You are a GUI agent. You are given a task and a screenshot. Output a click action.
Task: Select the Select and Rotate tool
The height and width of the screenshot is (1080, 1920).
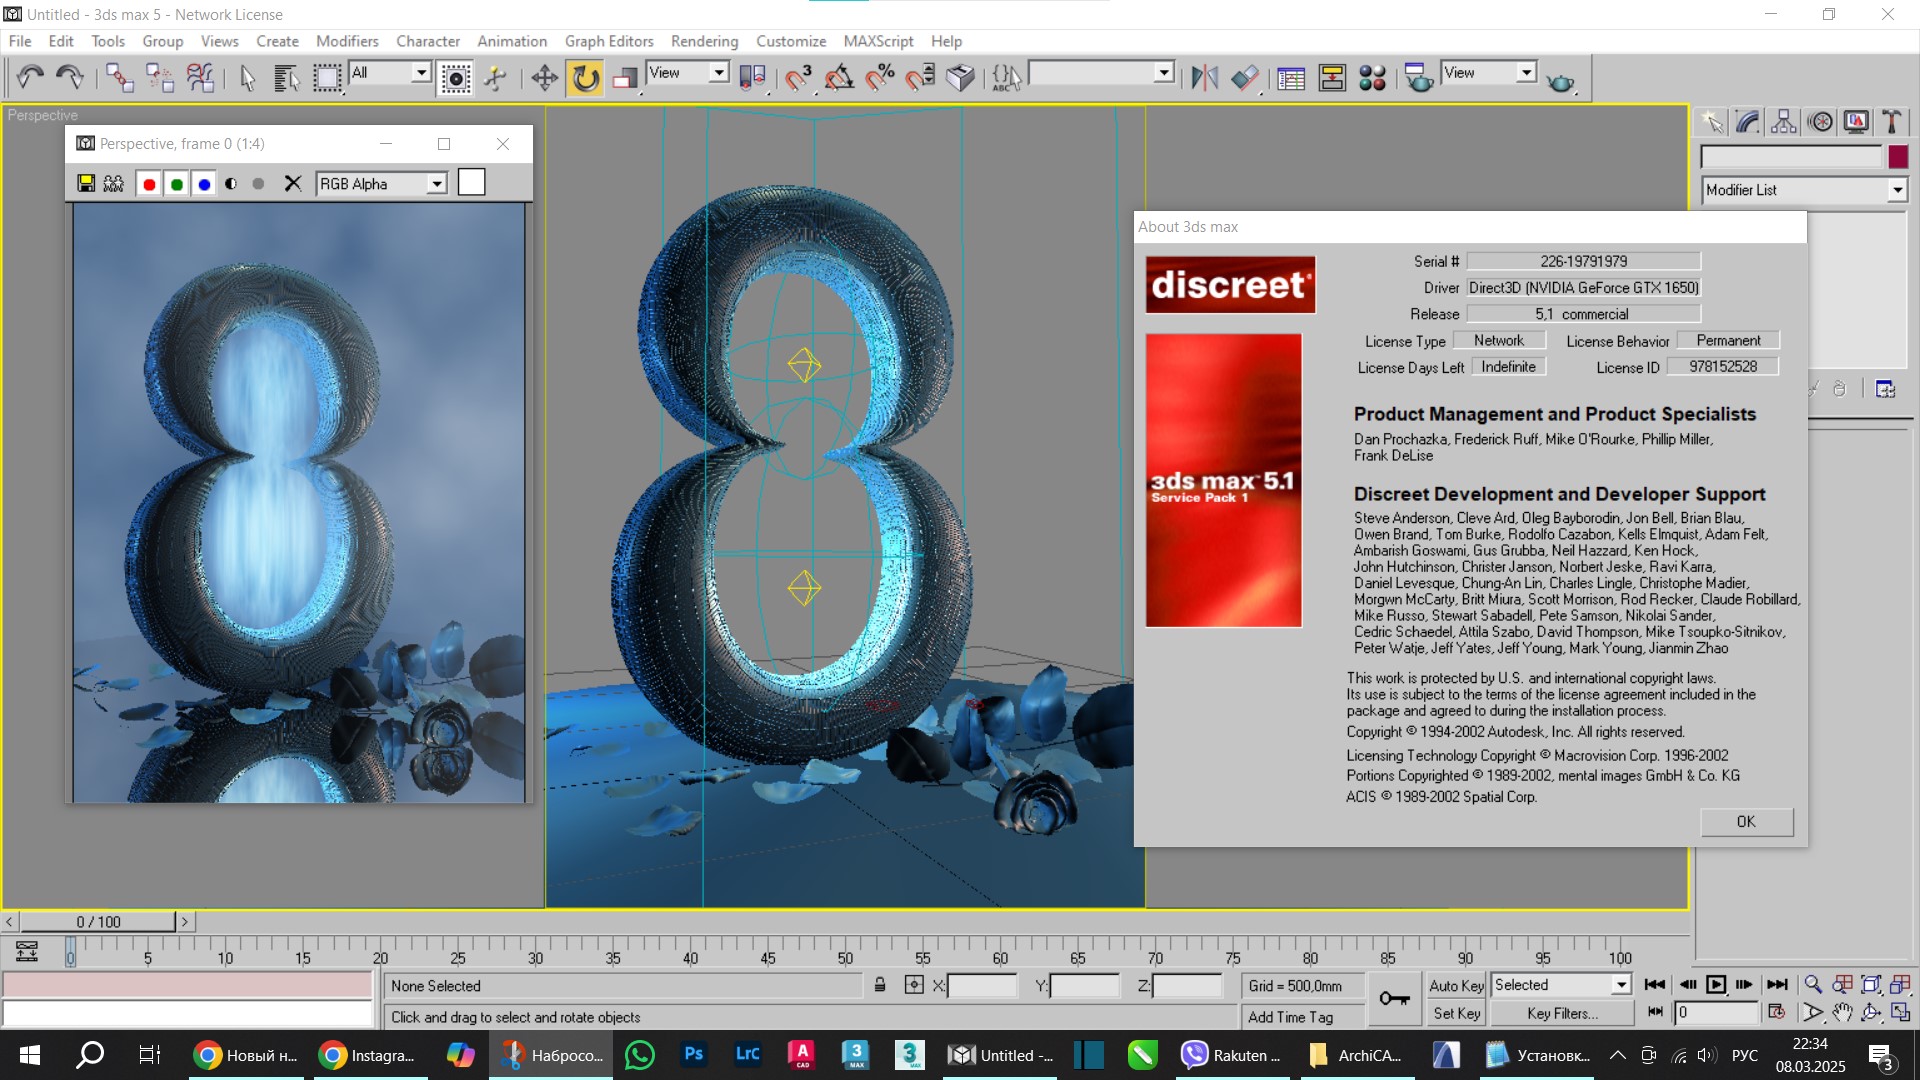(x=585, y=78)
